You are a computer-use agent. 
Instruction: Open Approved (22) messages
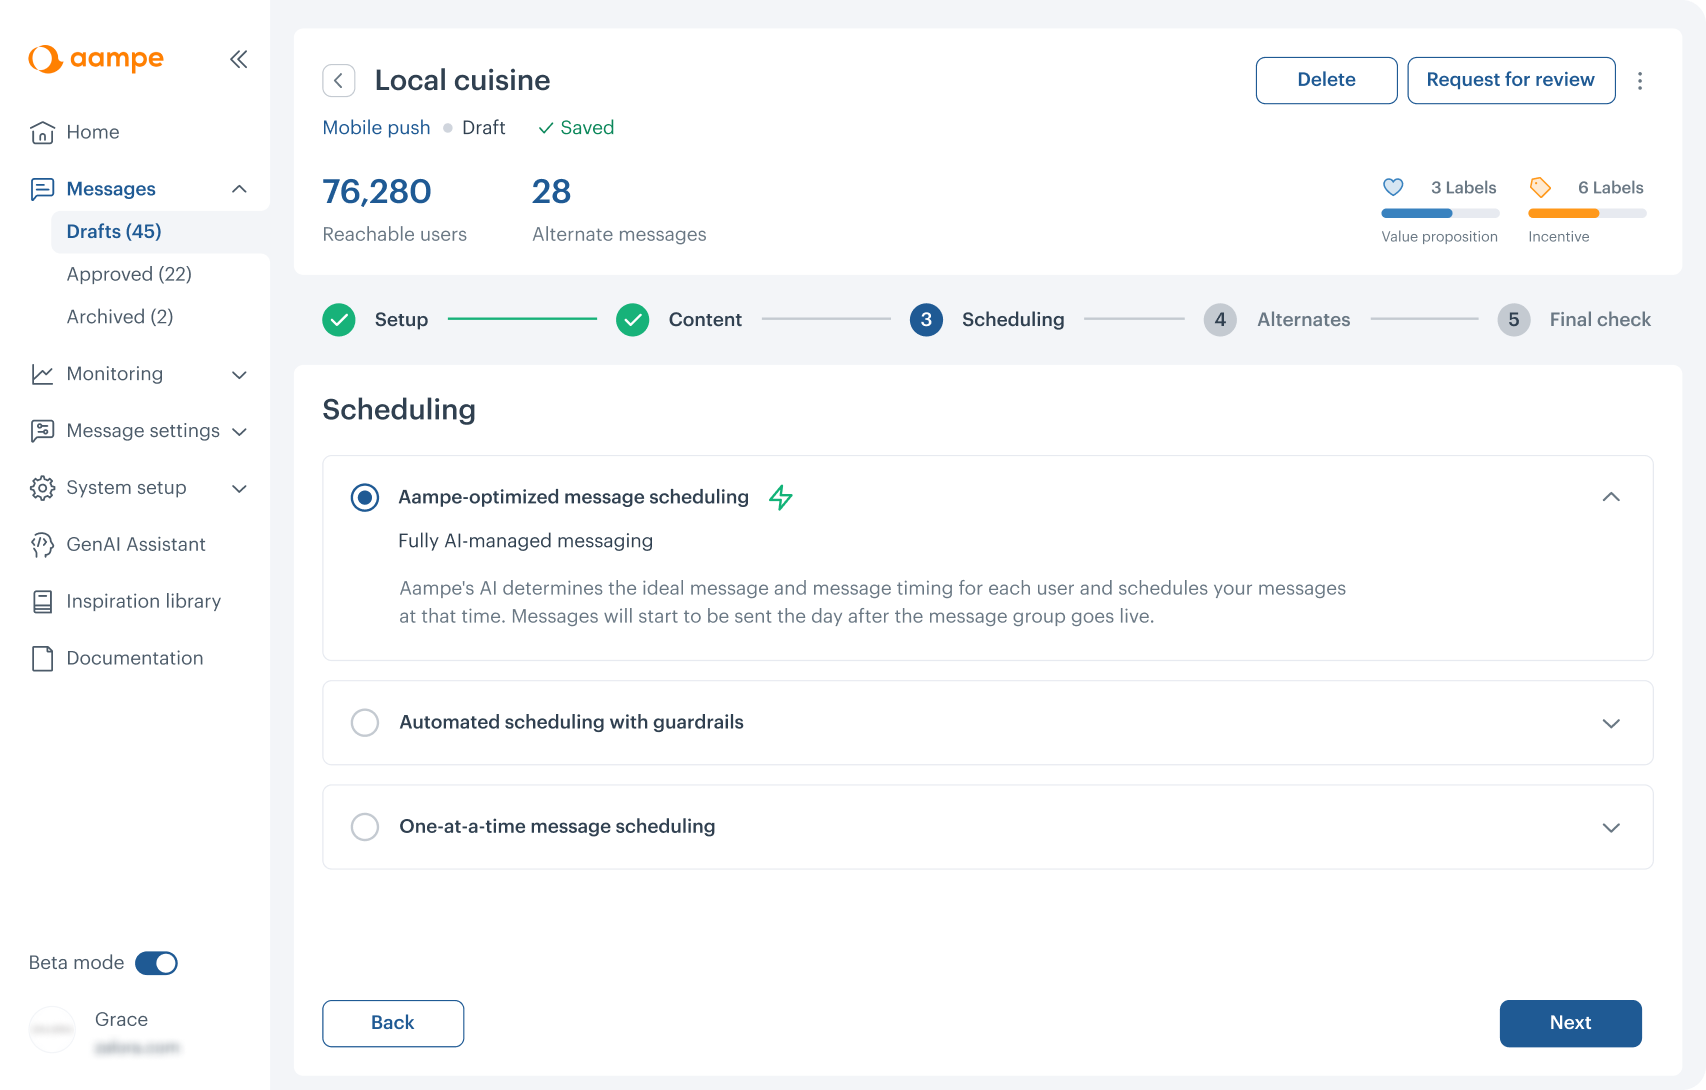click(x=129, y=274)
